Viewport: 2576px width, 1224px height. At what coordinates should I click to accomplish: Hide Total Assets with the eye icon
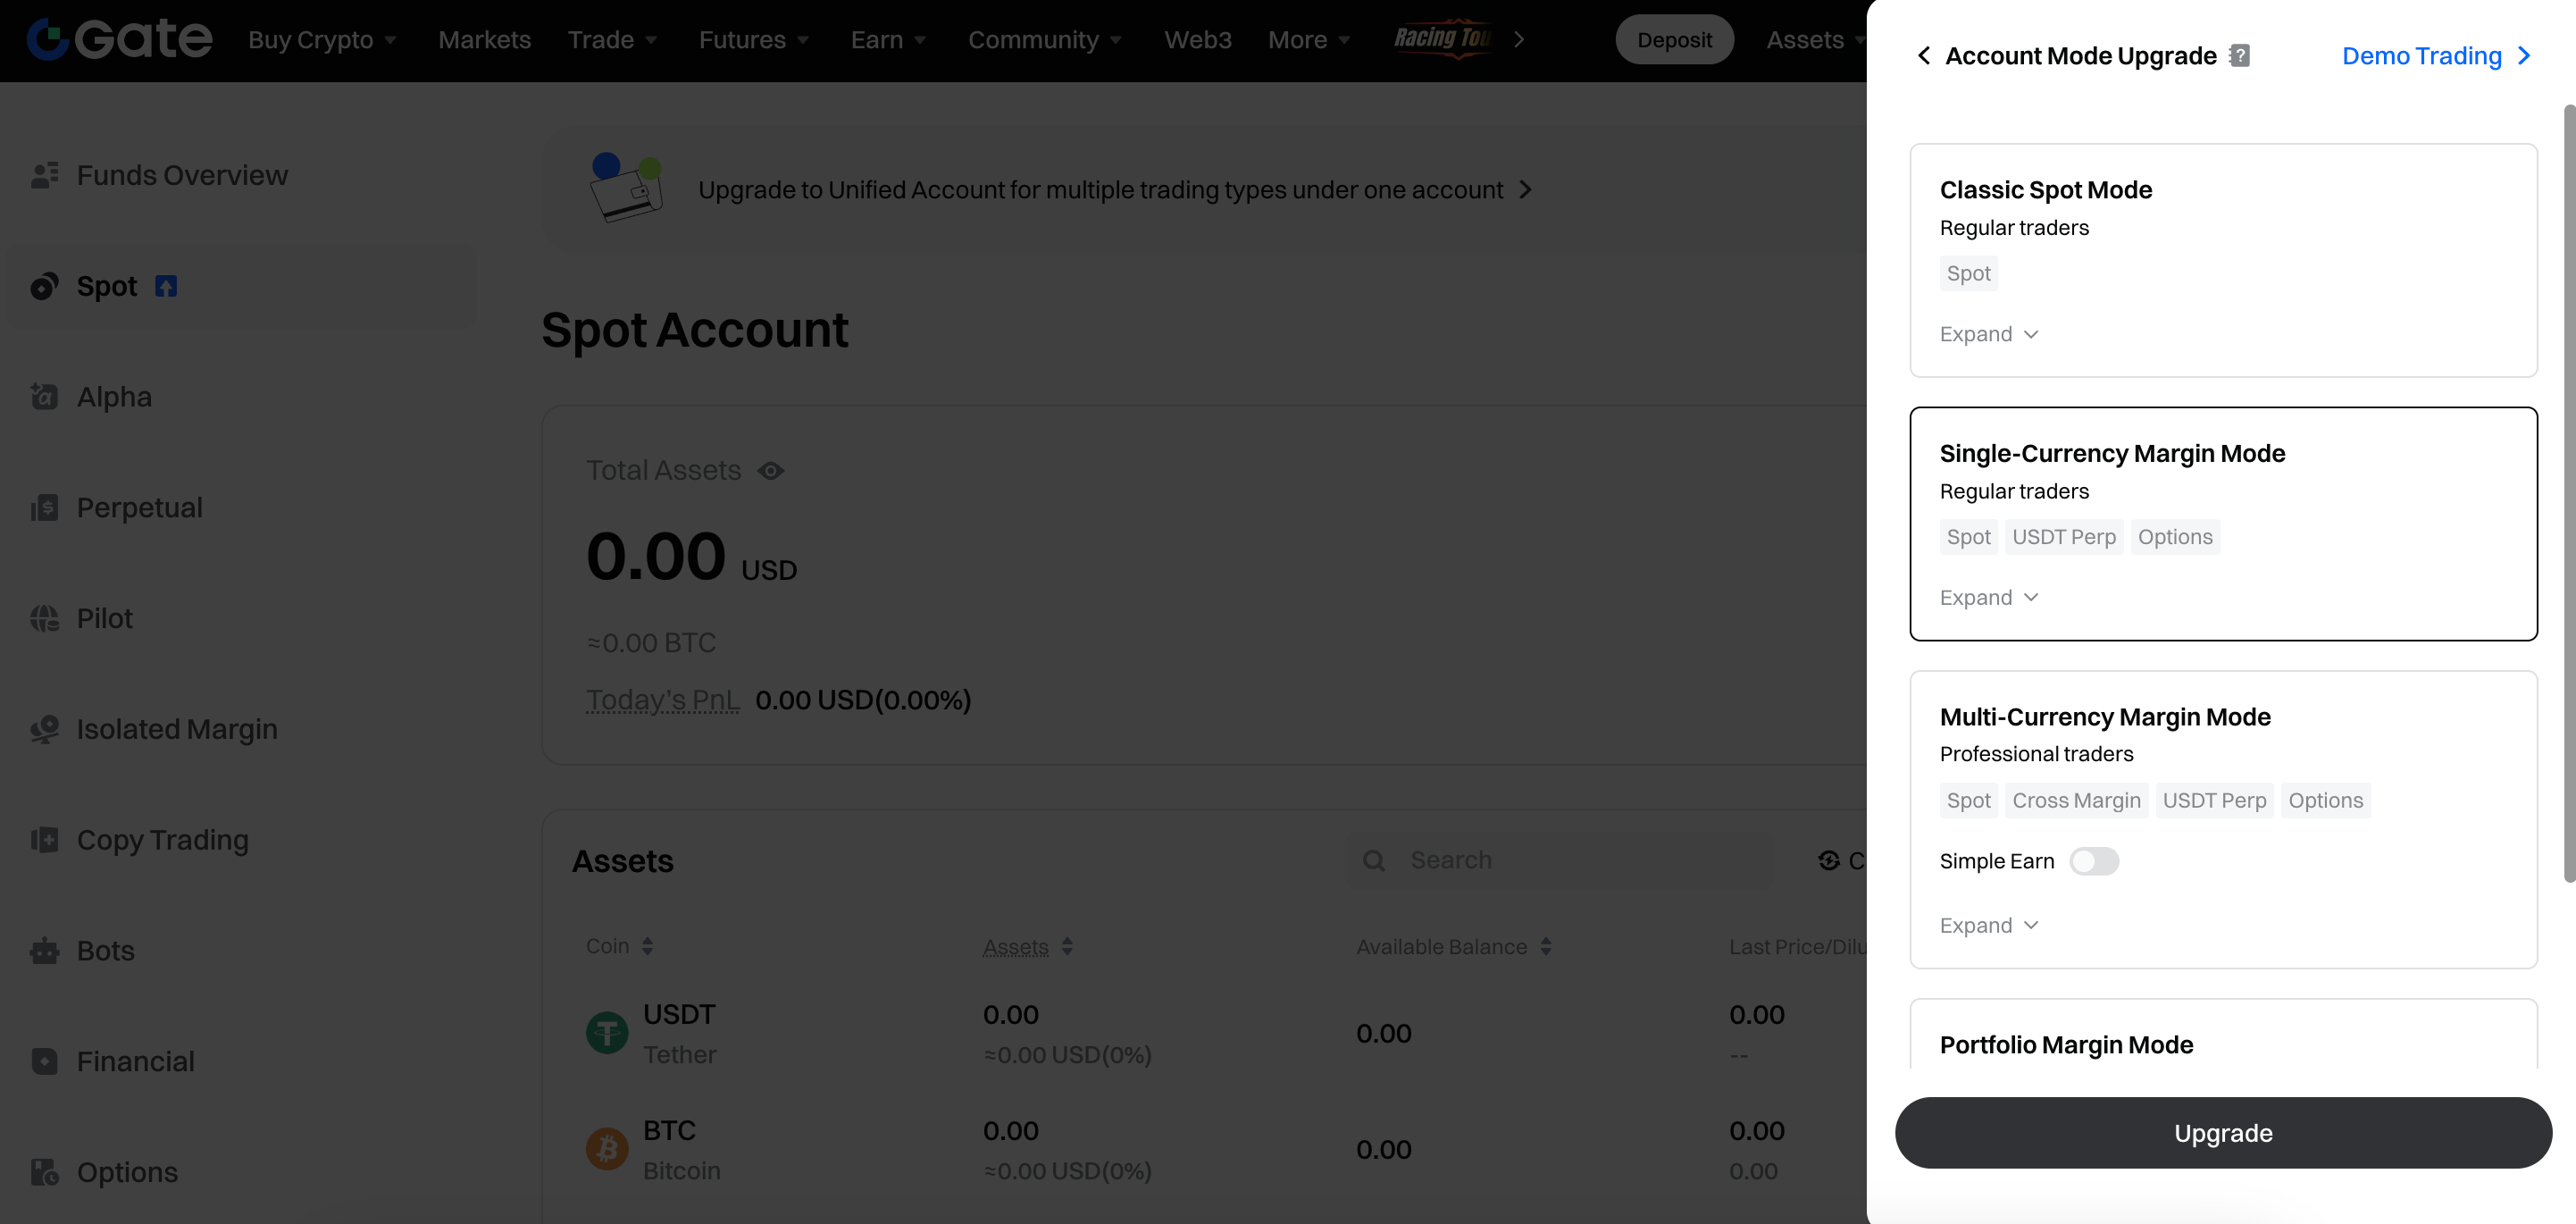coord(770,471)
